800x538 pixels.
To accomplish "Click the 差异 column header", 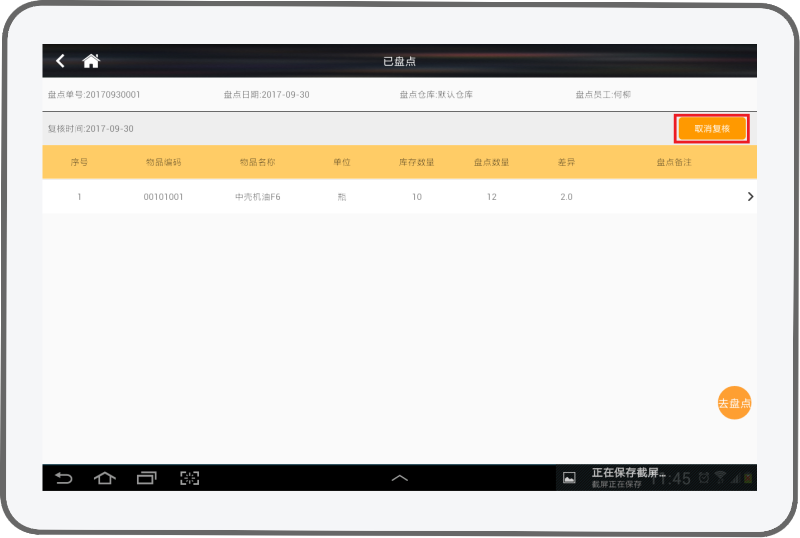I will click(x=566, y=162).
